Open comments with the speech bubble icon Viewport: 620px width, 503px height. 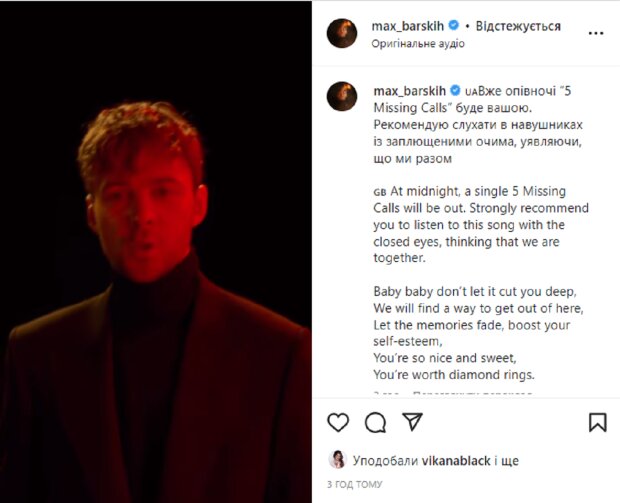[x=375, y=422]
